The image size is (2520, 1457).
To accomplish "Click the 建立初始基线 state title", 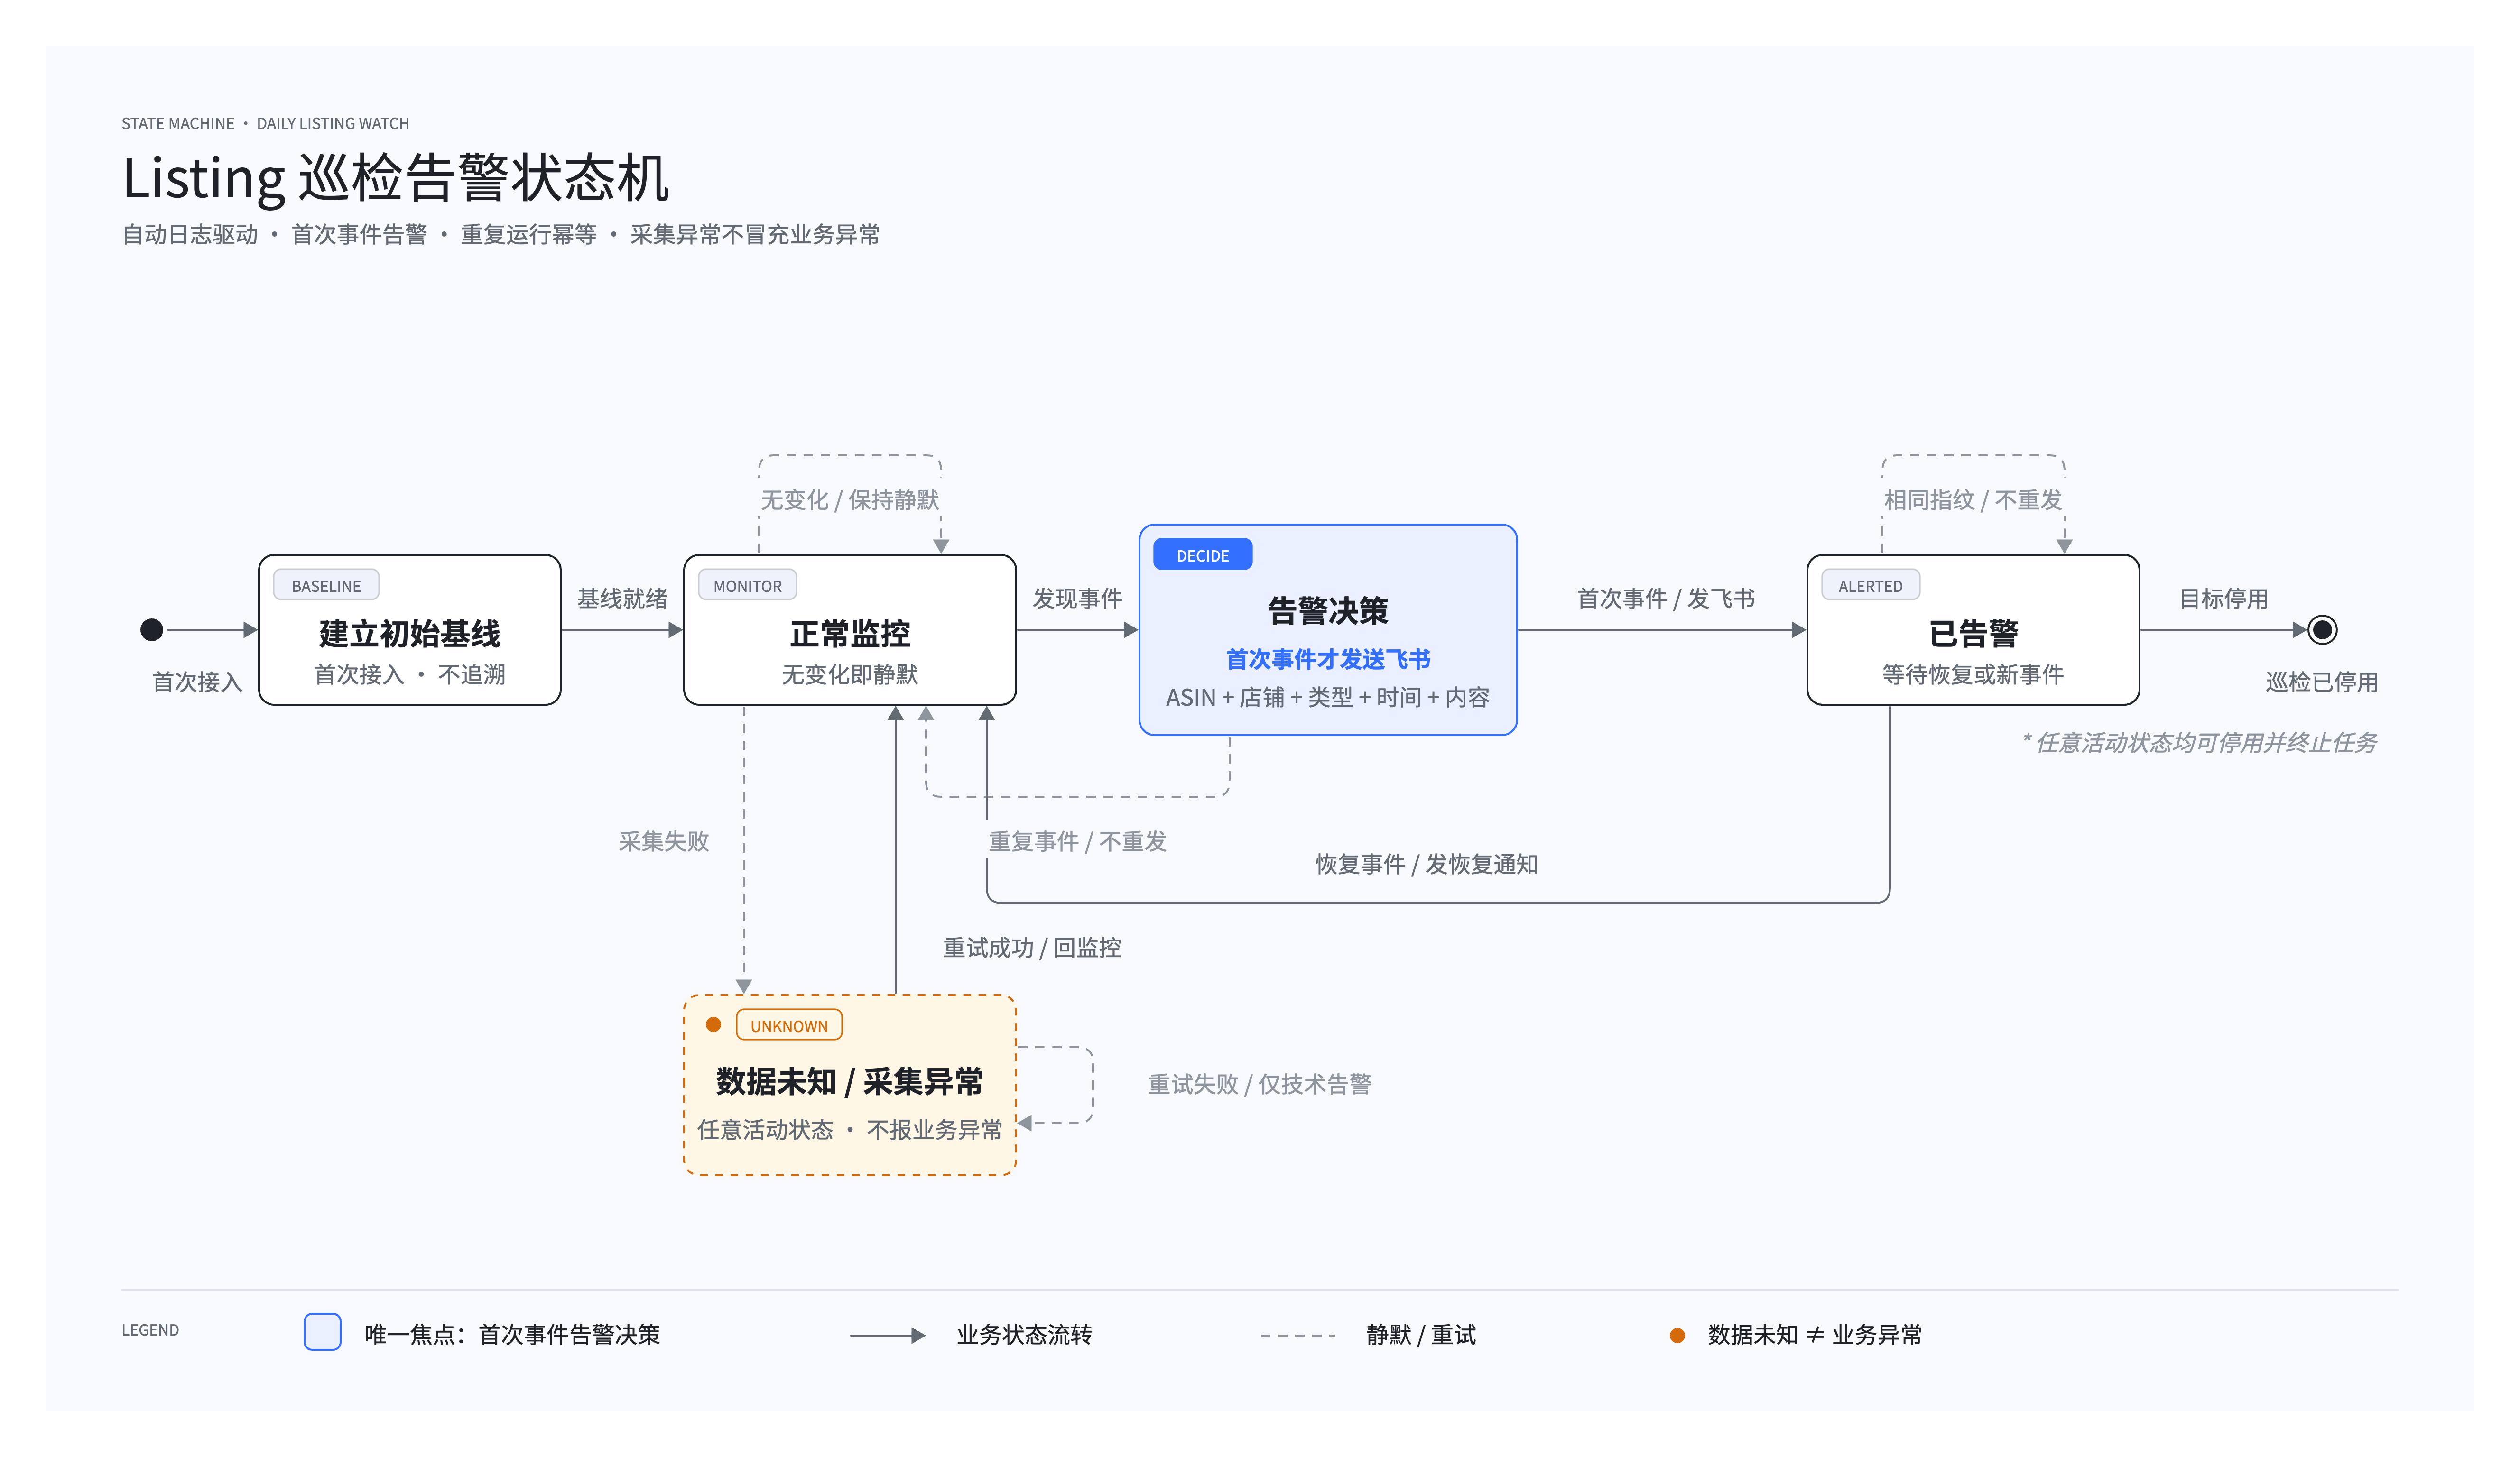I will coord(409,633).
